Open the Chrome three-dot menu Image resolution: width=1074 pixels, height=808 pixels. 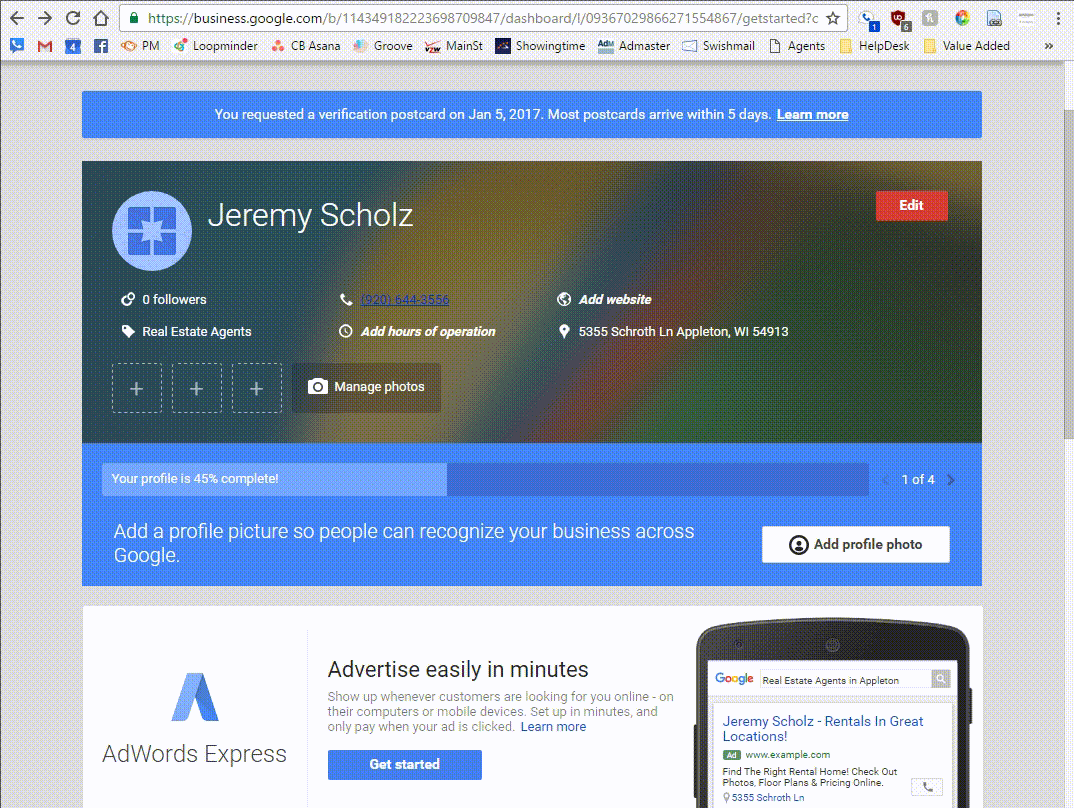coord(1058,18)
